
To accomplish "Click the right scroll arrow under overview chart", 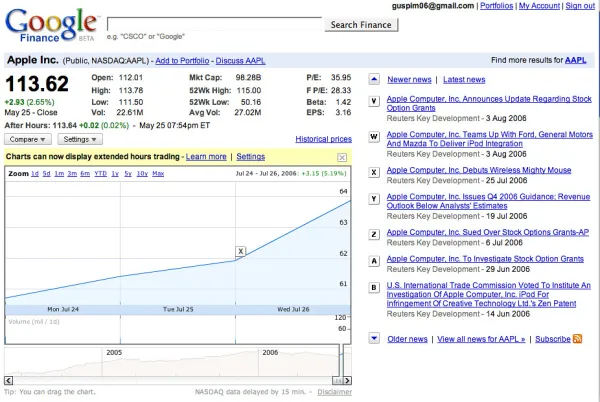I will click(347, 381).
